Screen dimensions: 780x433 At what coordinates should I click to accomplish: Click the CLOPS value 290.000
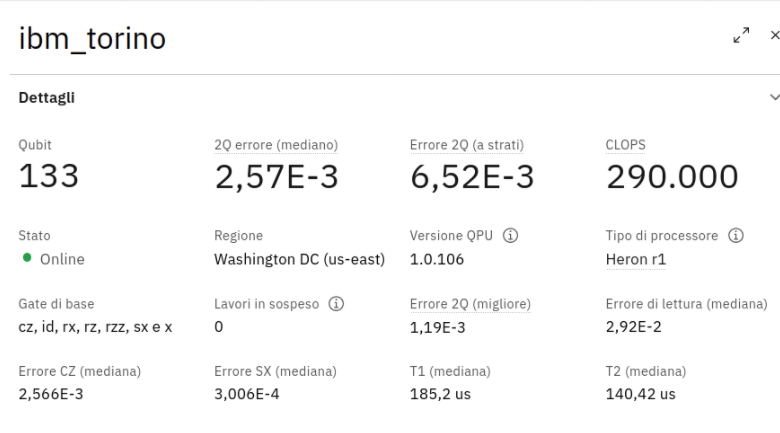click(x=672, y=176)
